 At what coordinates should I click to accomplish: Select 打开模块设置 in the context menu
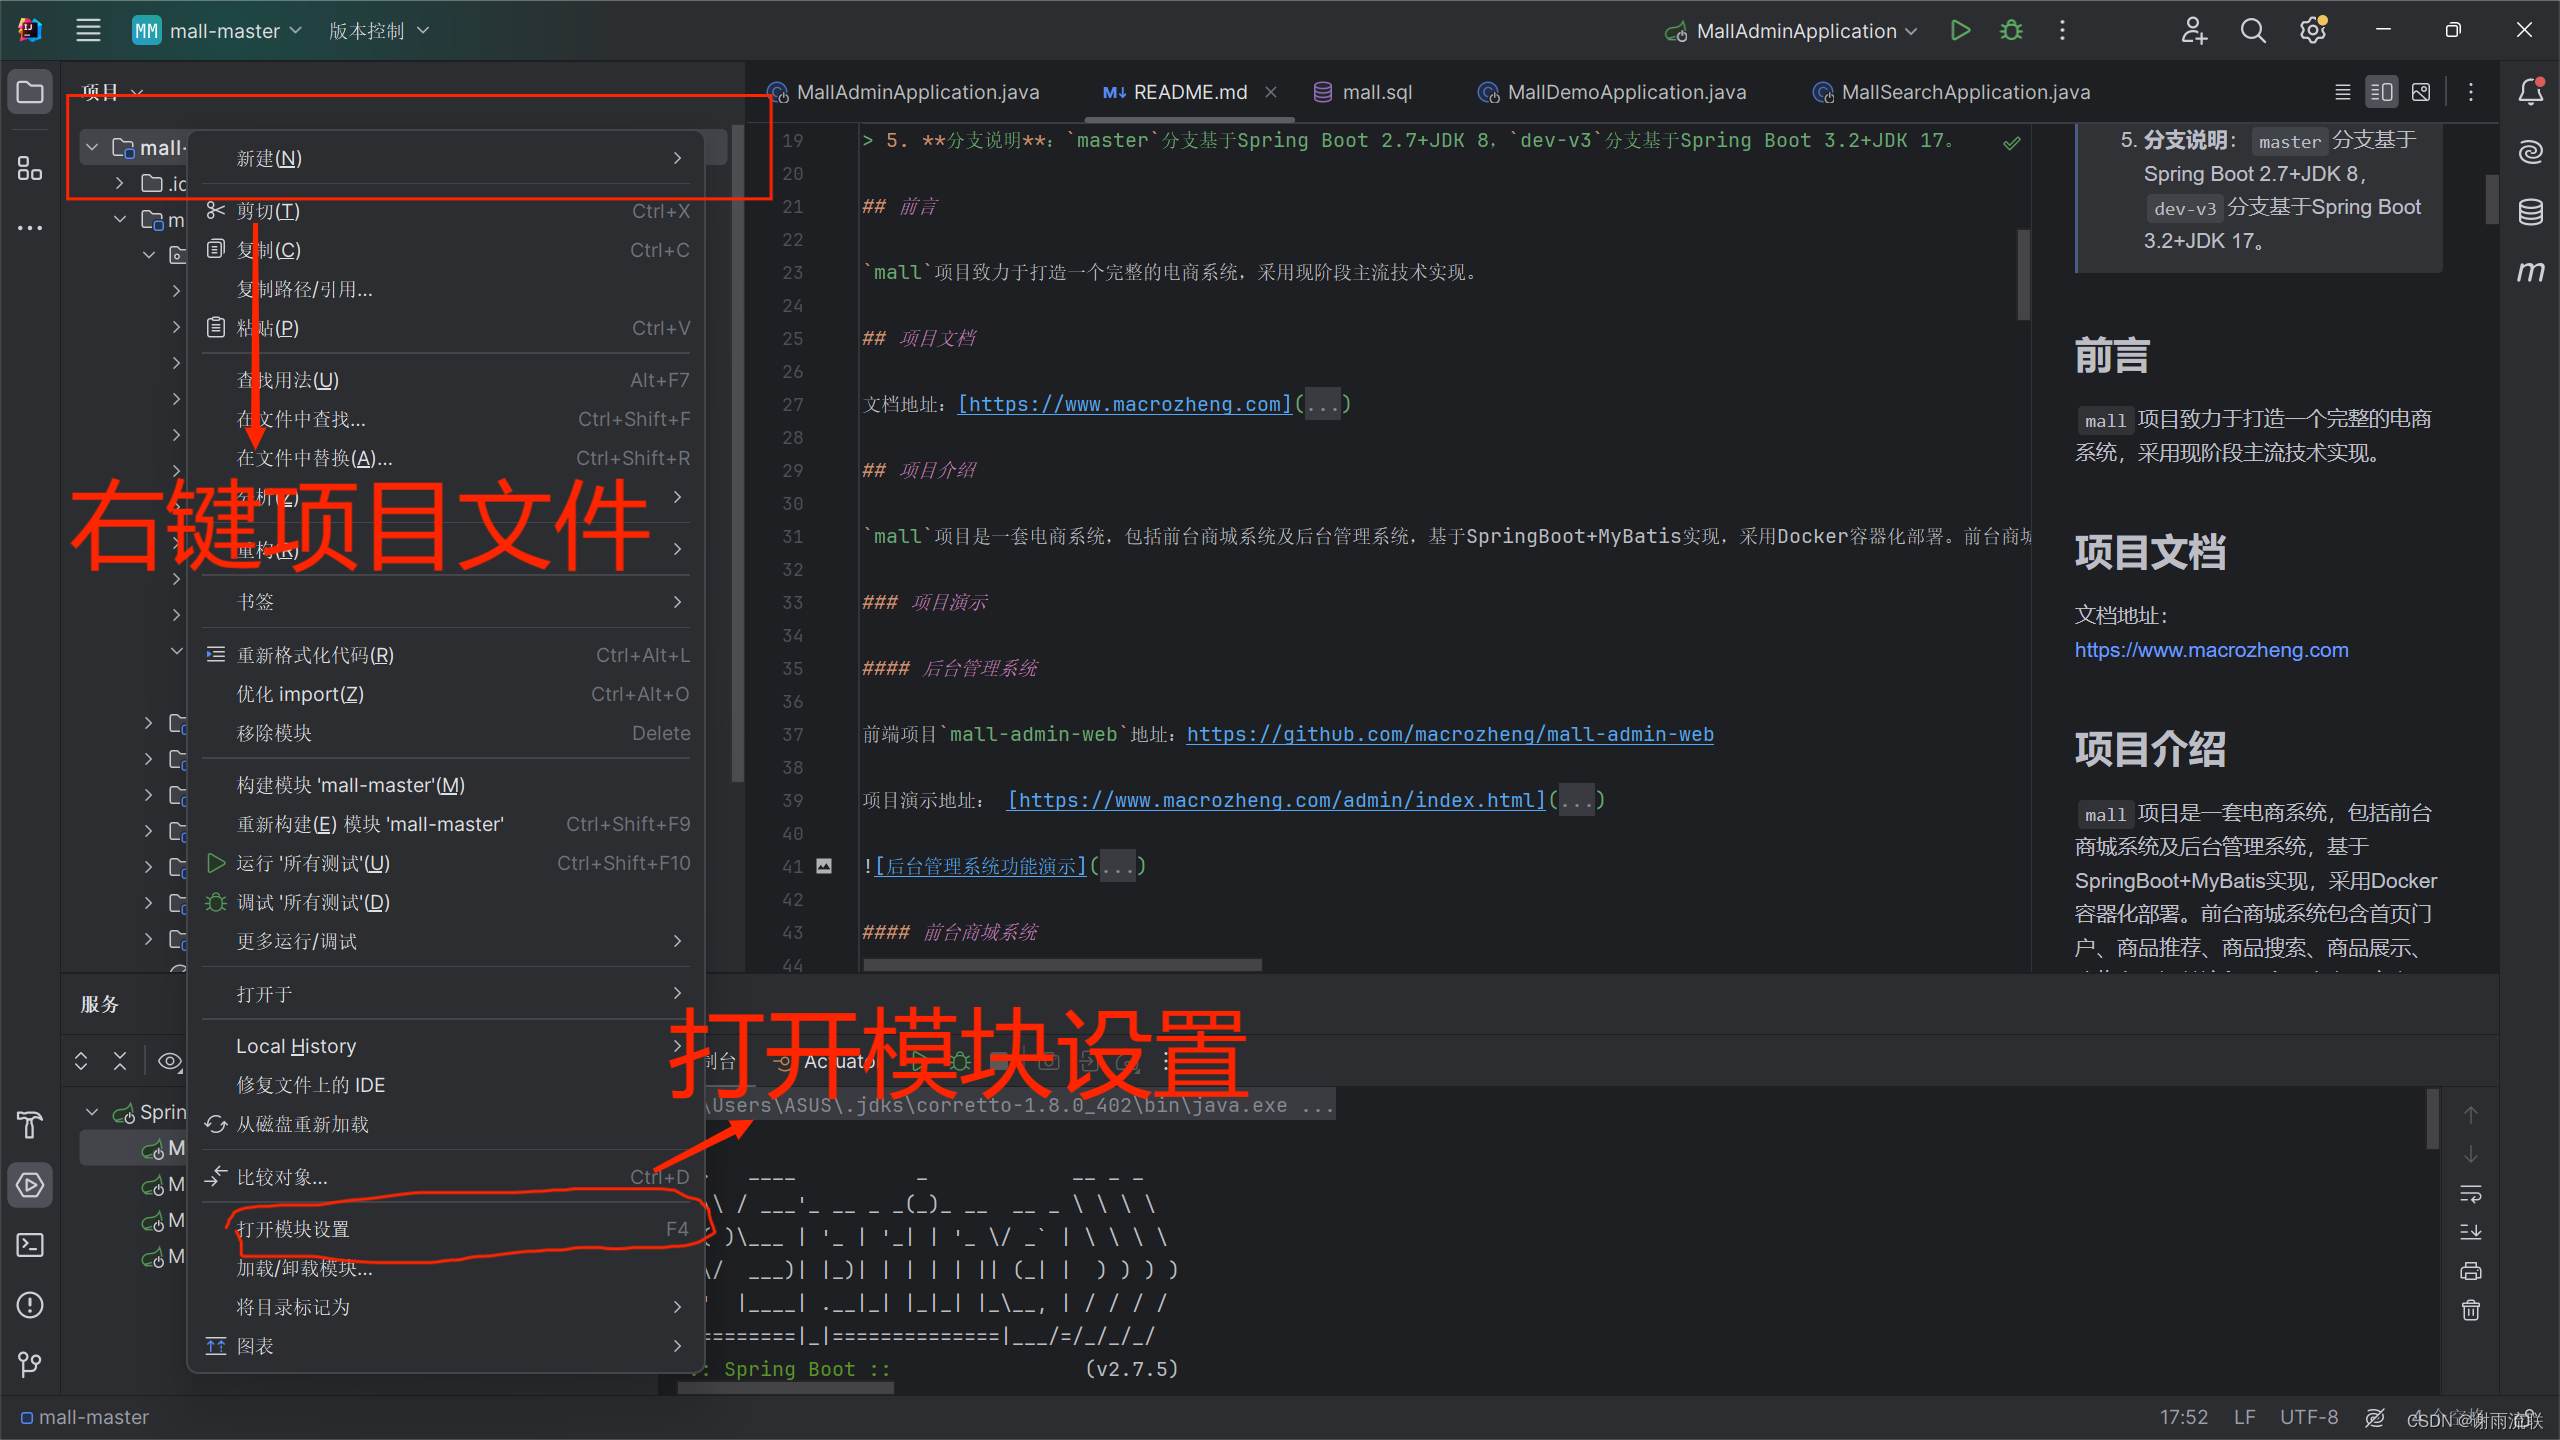pos(294,1229)
